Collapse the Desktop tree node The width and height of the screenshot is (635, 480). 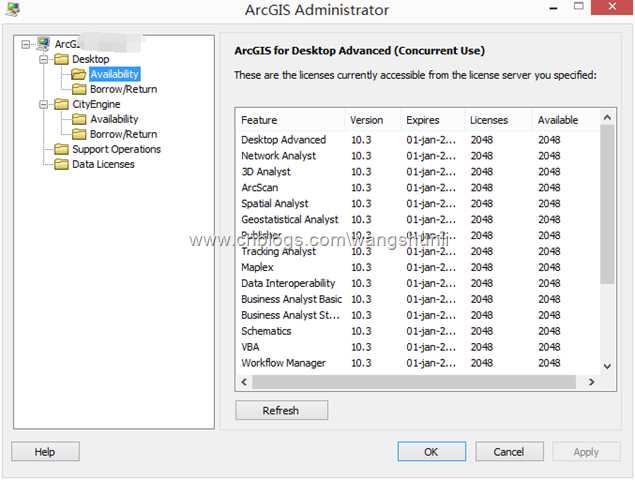[x=43, y=60]
